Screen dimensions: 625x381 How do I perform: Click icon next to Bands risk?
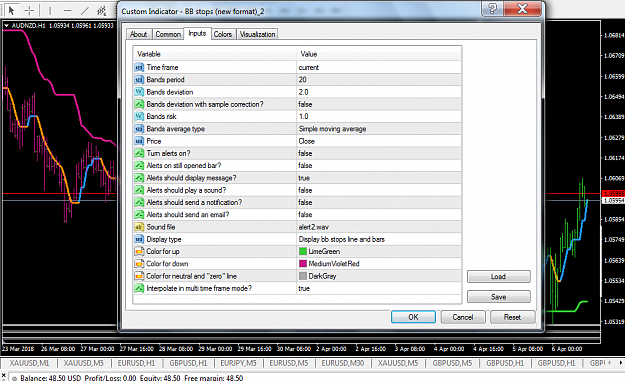[x=139, y=116]
